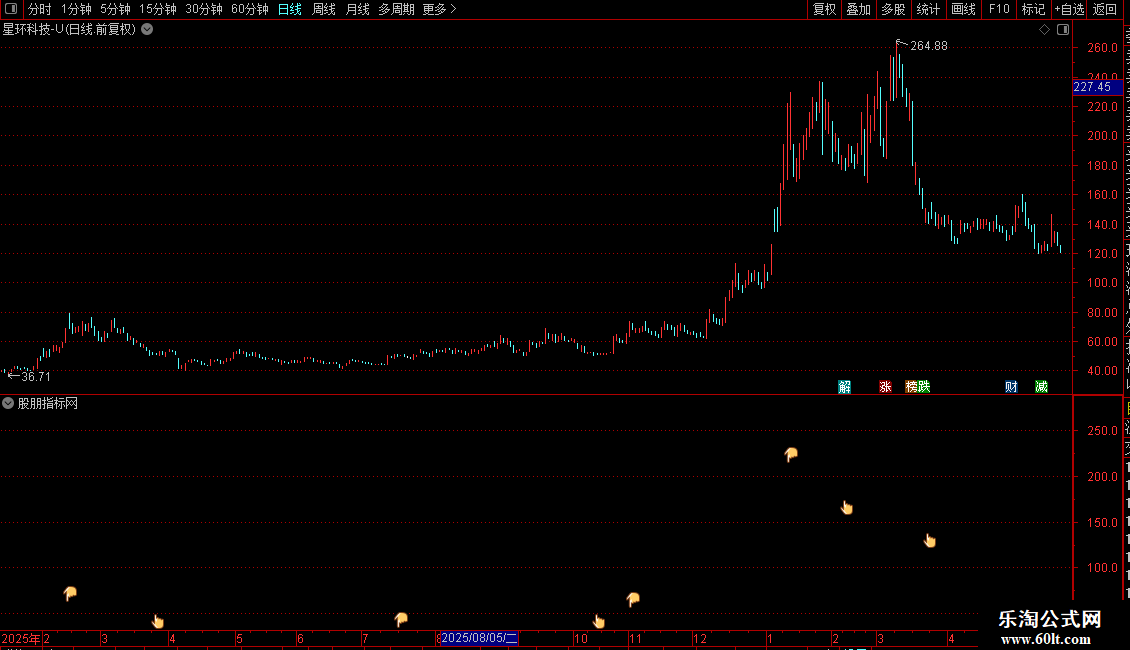Image resolution: width=1130 pixels, height=650 pixels.
Task: Click the pointing hand signal near 150.0 level
Action: (930, 540)
